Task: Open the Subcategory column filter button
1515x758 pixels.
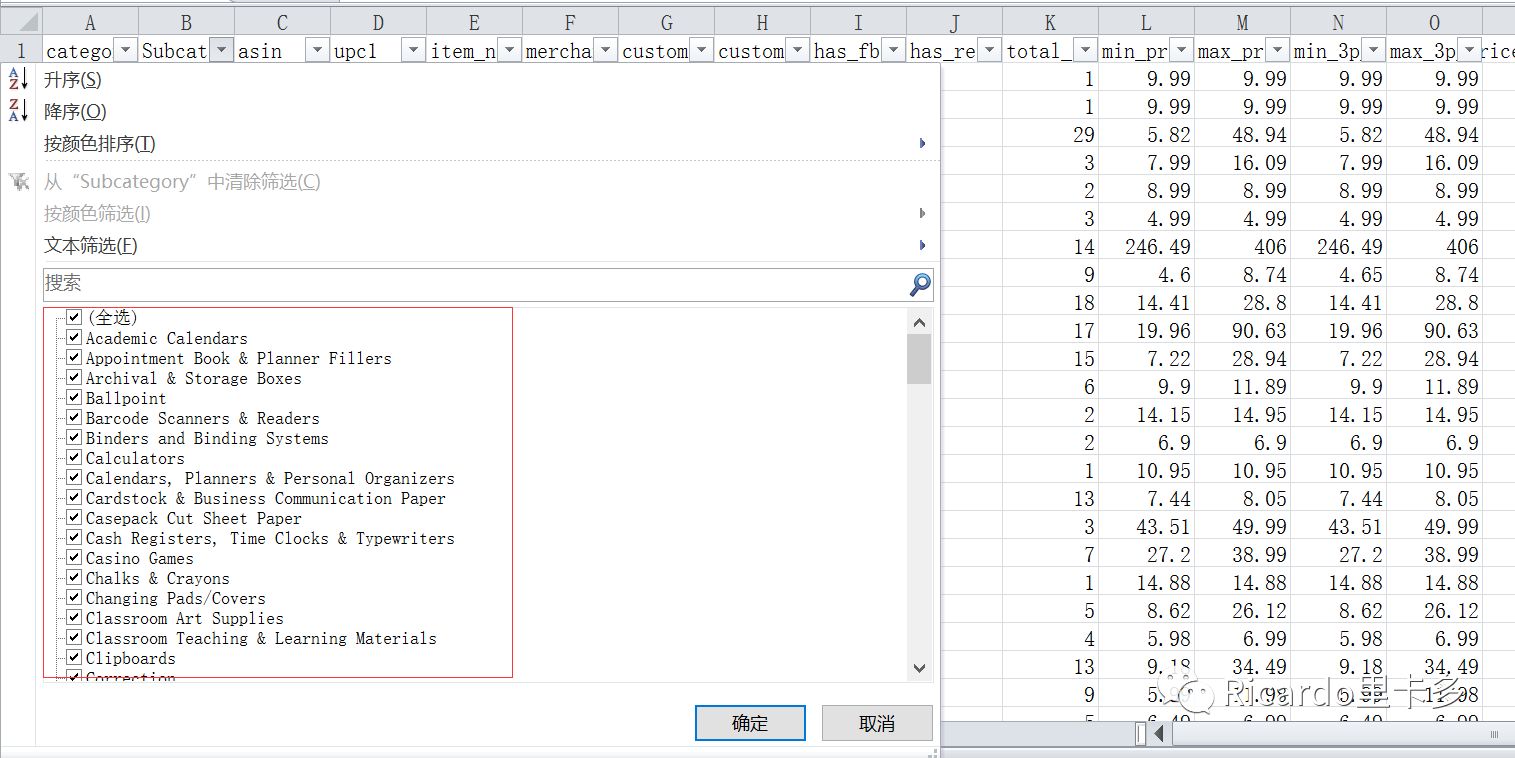Action: point(222,50)
